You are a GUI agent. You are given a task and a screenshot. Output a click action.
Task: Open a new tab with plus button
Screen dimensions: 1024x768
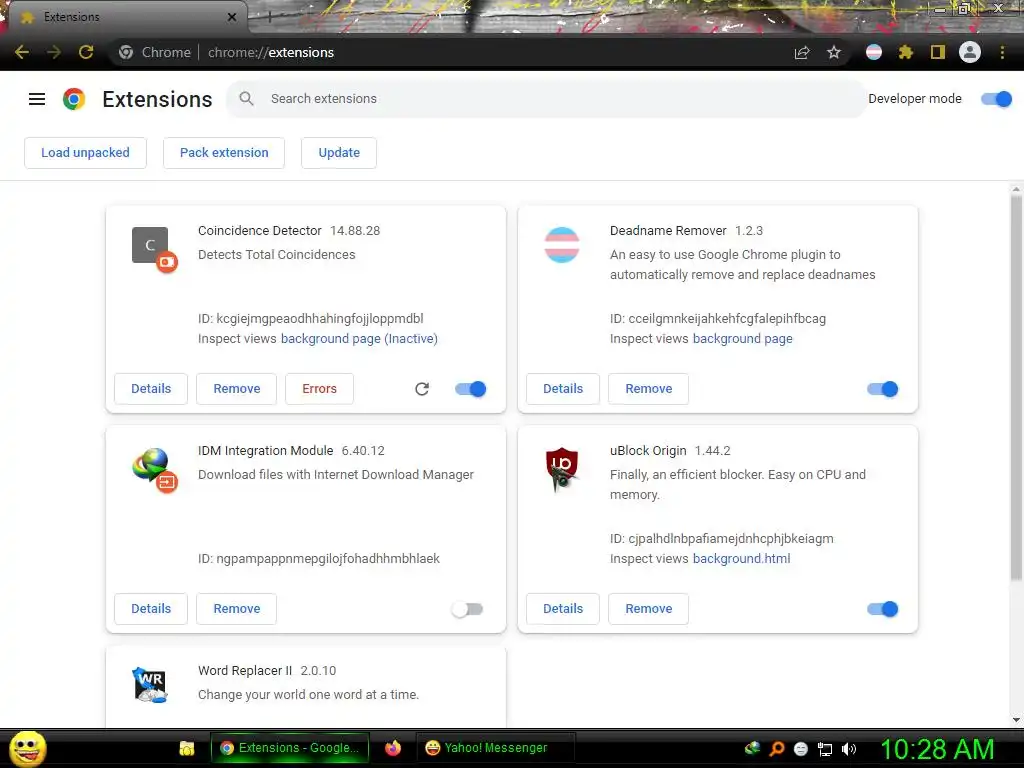coord(269,17)
